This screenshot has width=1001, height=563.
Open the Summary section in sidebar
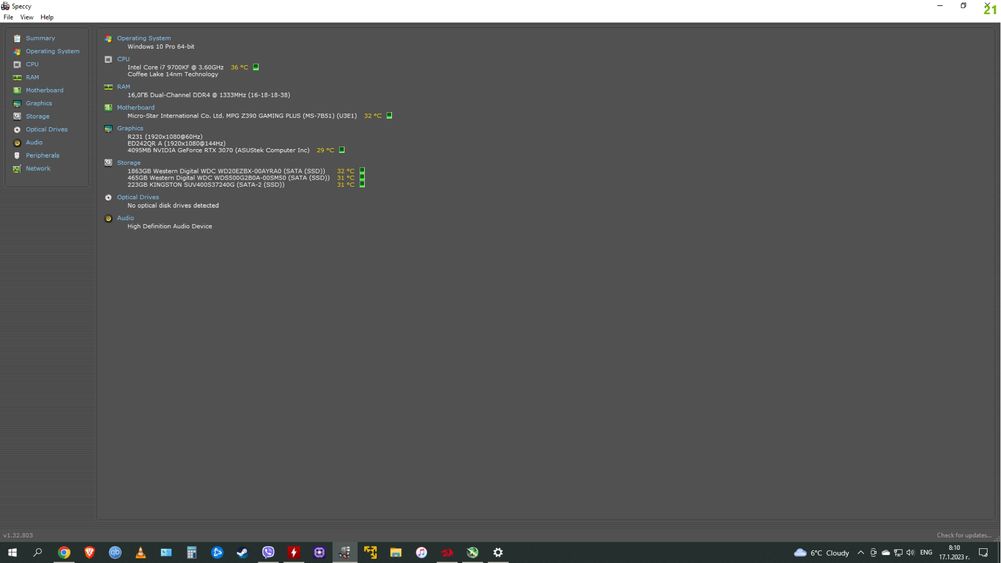[x=40, y=38]
